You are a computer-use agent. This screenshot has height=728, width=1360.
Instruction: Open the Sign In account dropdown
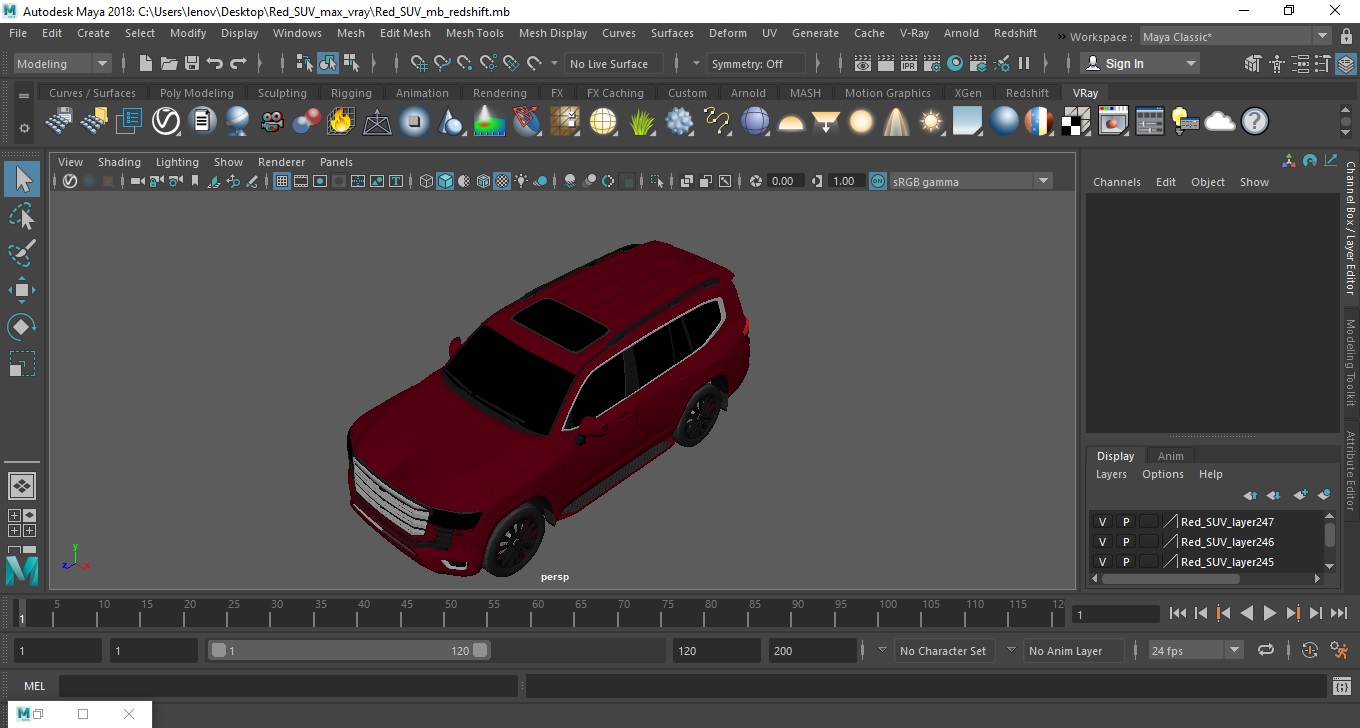coord(1140,63)
